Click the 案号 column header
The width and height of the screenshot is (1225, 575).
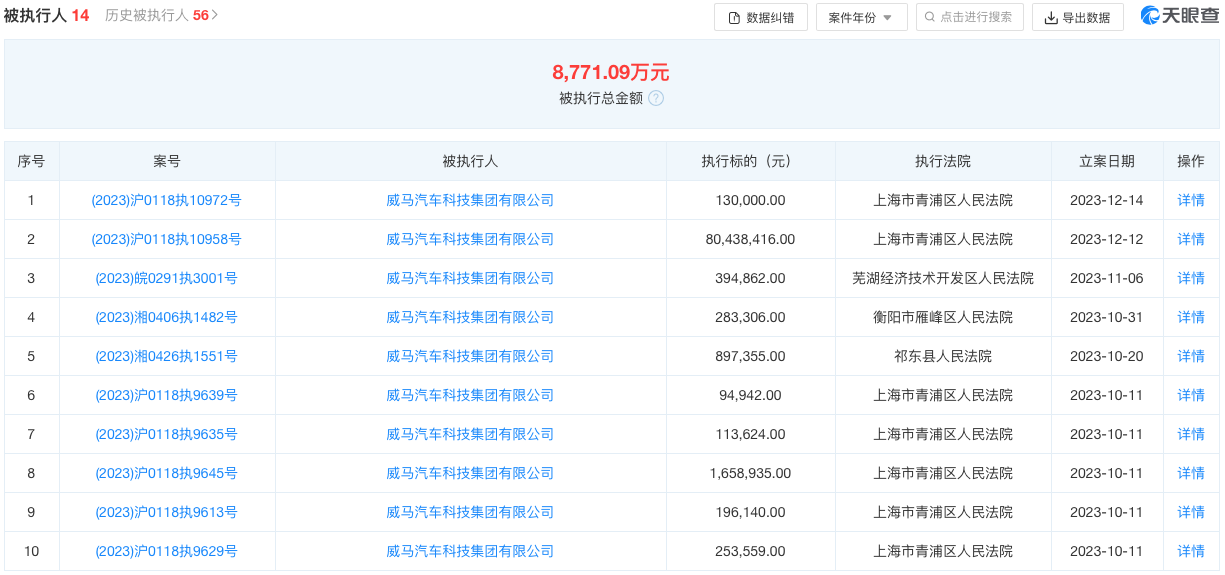[167, 161]
